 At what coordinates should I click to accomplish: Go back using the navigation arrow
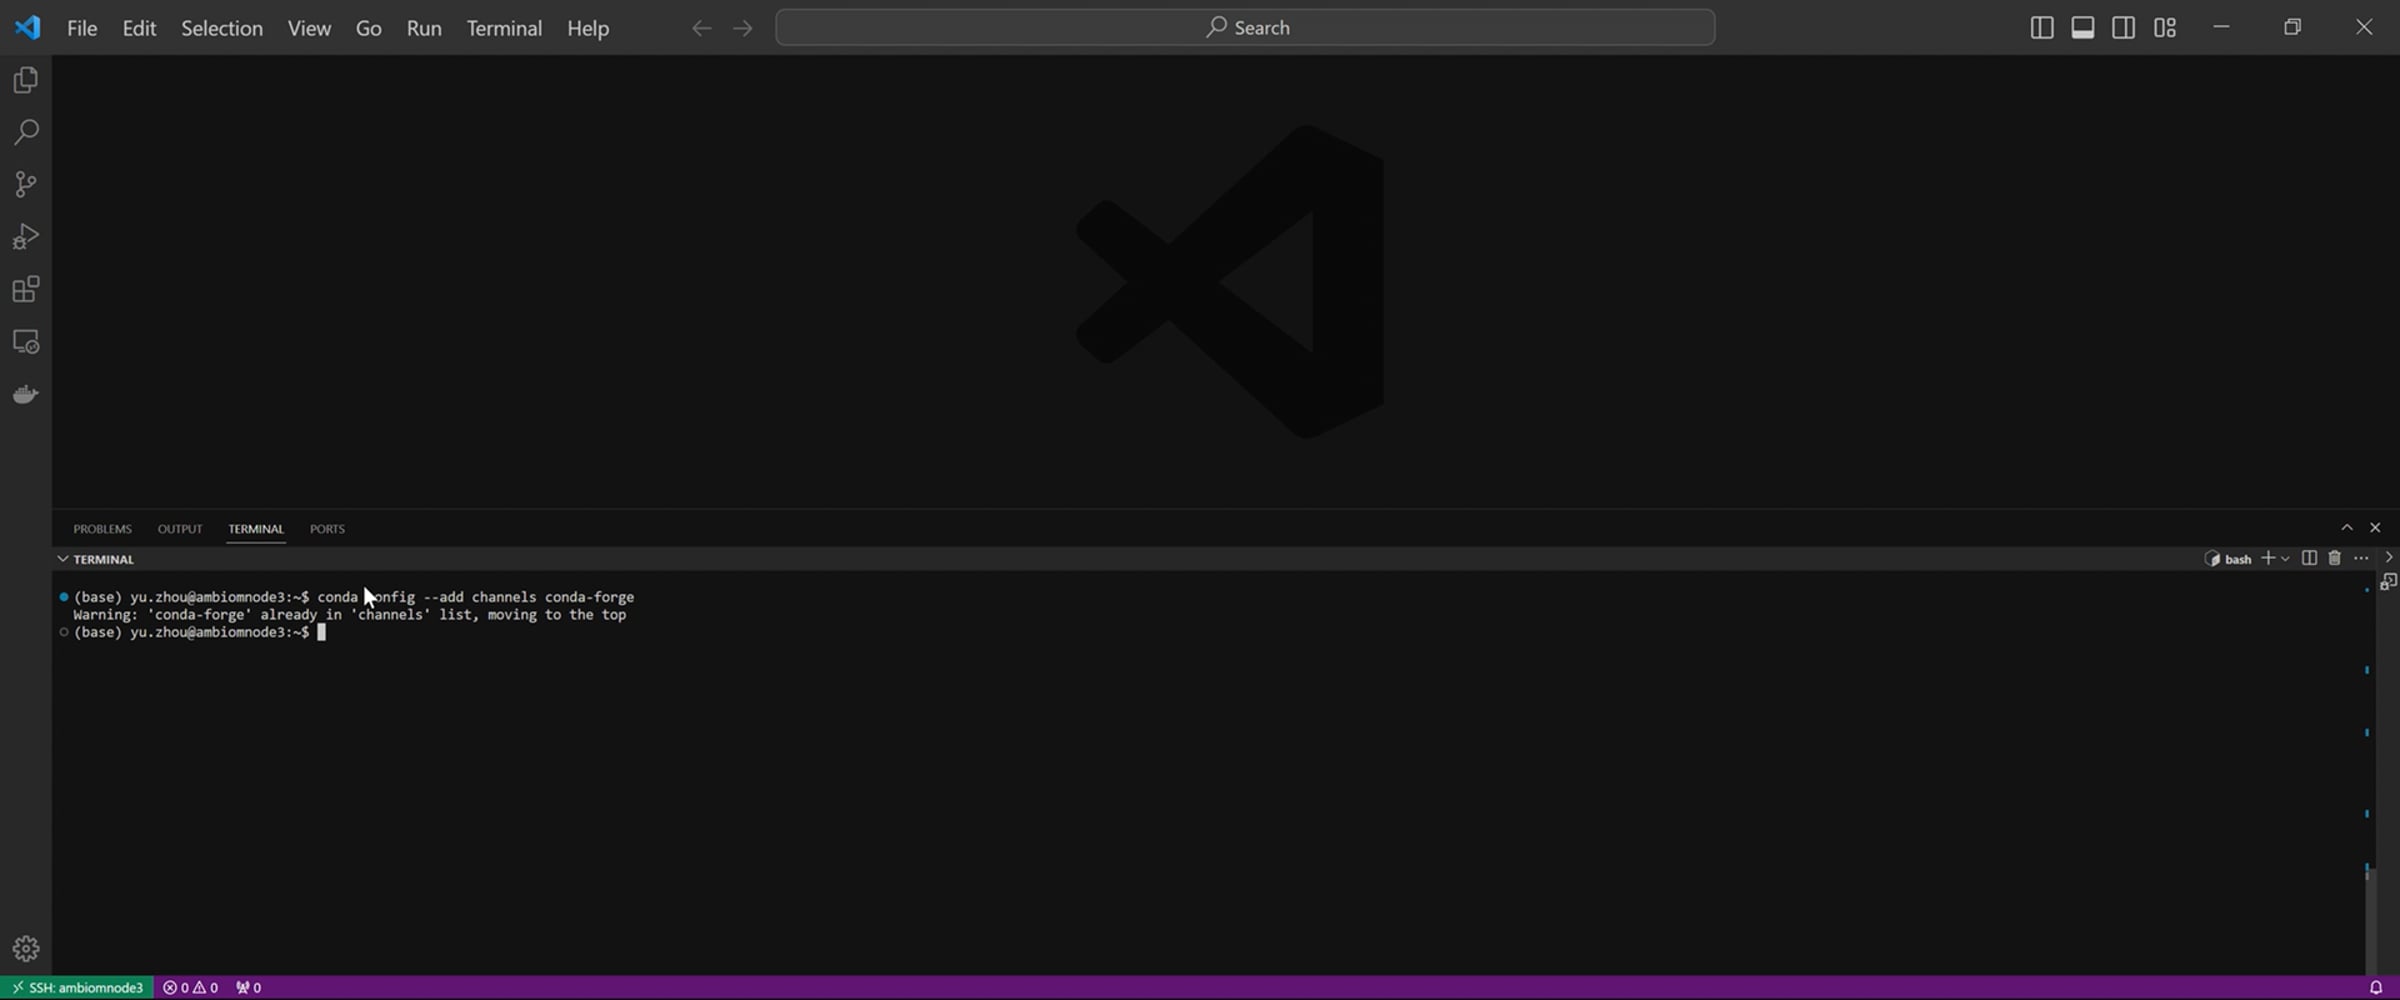(x=702, y=28)
